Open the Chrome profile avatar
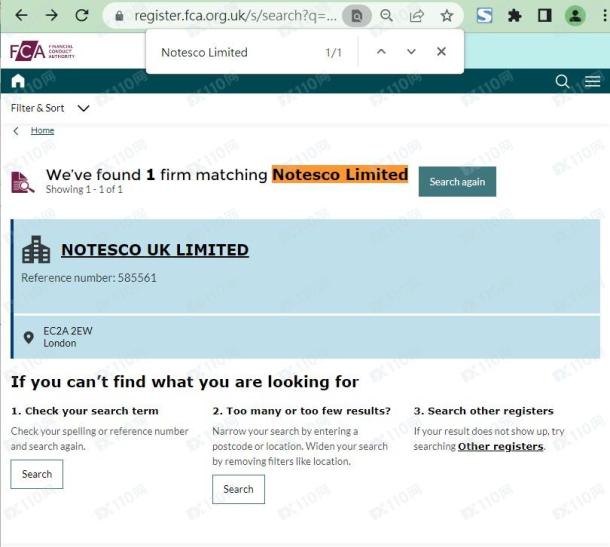 coord(575,16)
